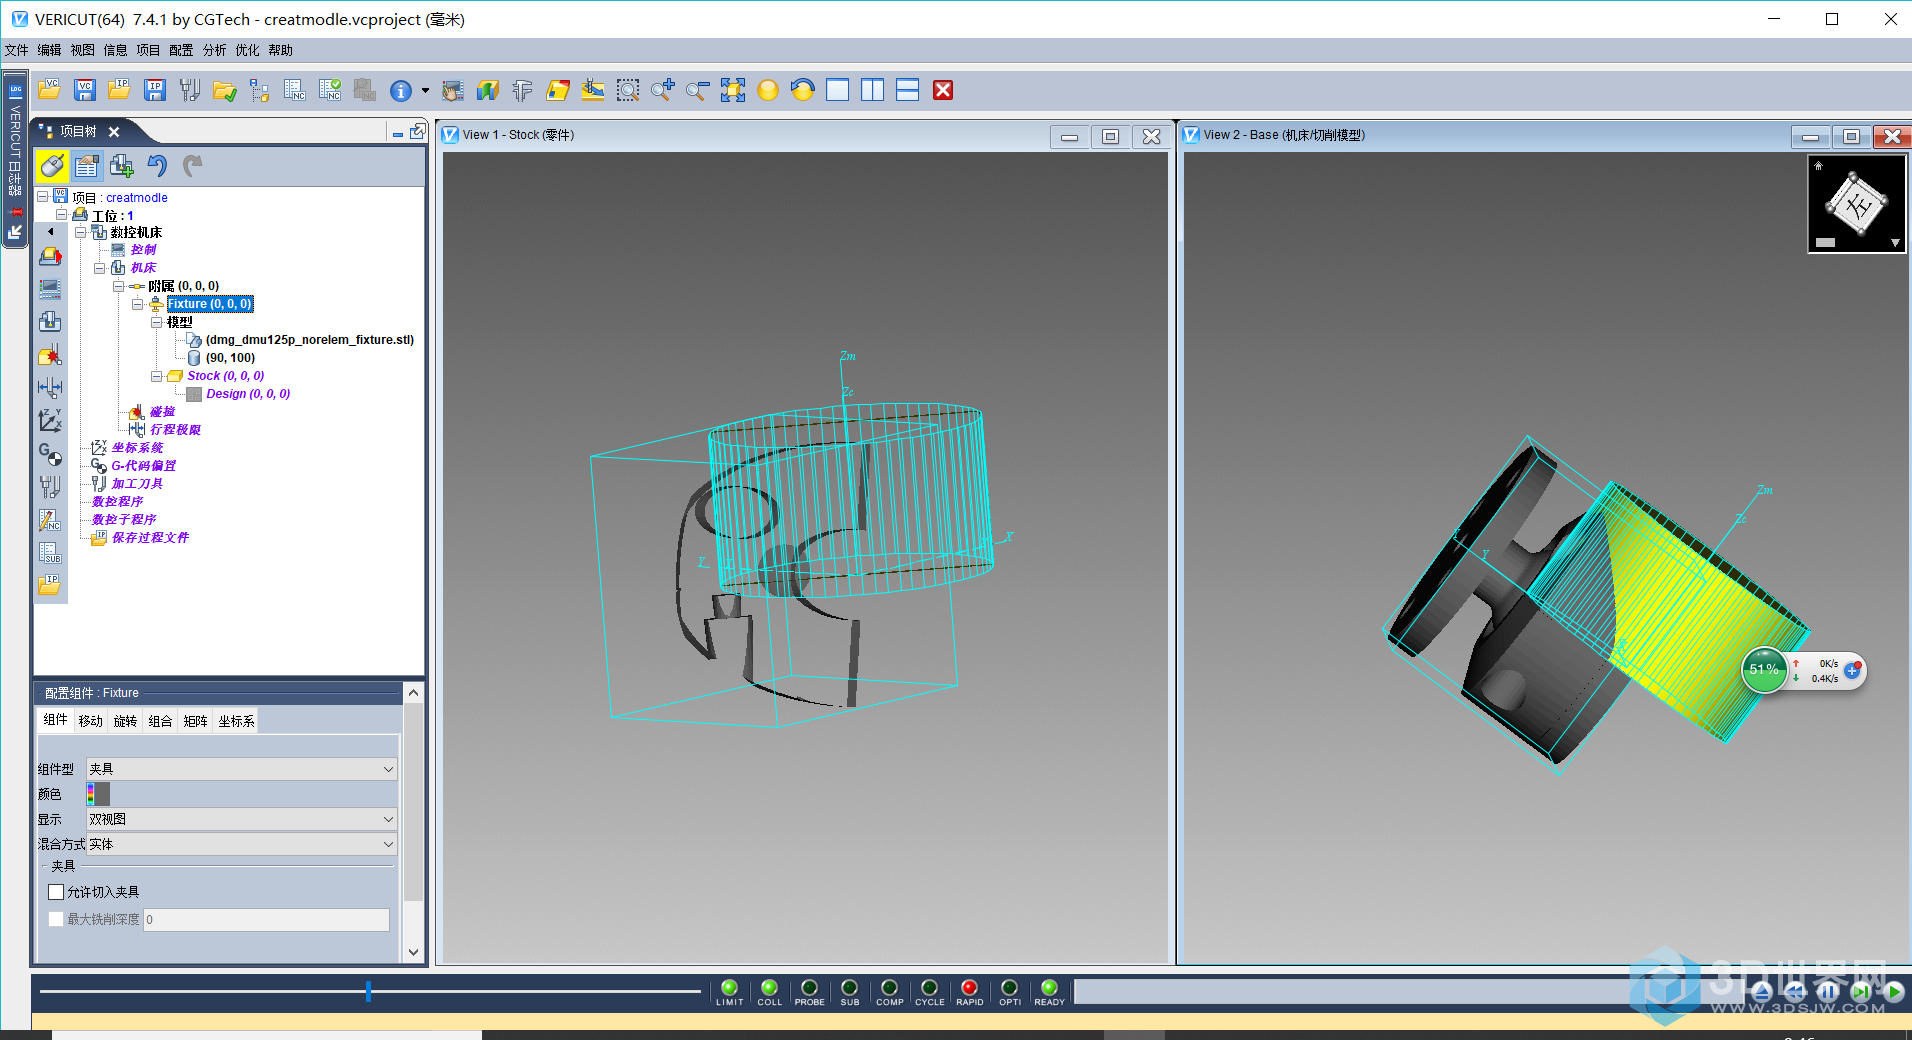Open in-process file IP folder icon
The width and height of the screenshot is (1912, 1040).
tap(120, 91)
